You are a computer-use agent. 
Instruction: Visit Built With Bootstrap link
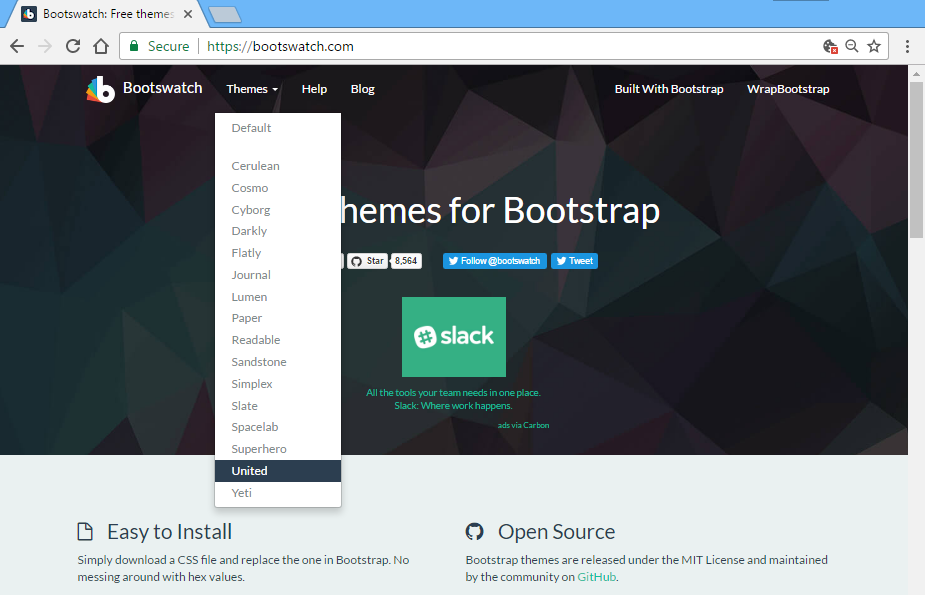[669, 89]
